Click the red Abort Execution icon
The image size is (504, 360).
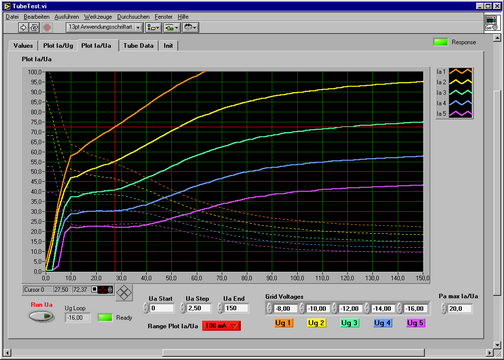click(47, 27)
